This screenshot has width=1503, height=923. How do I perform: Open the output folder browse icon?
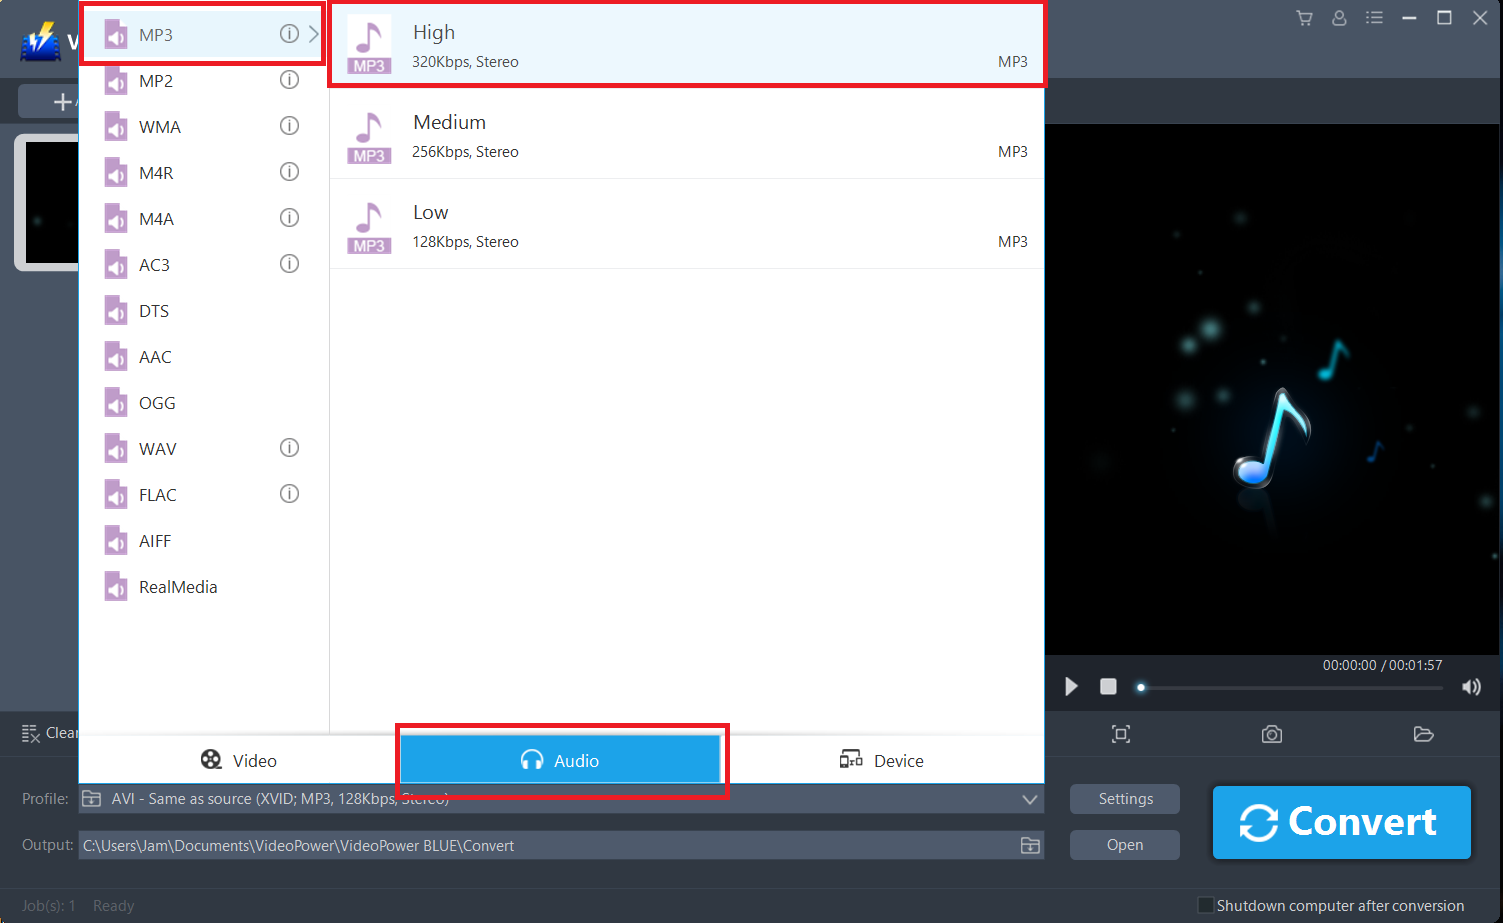(x=1029, y=845)
